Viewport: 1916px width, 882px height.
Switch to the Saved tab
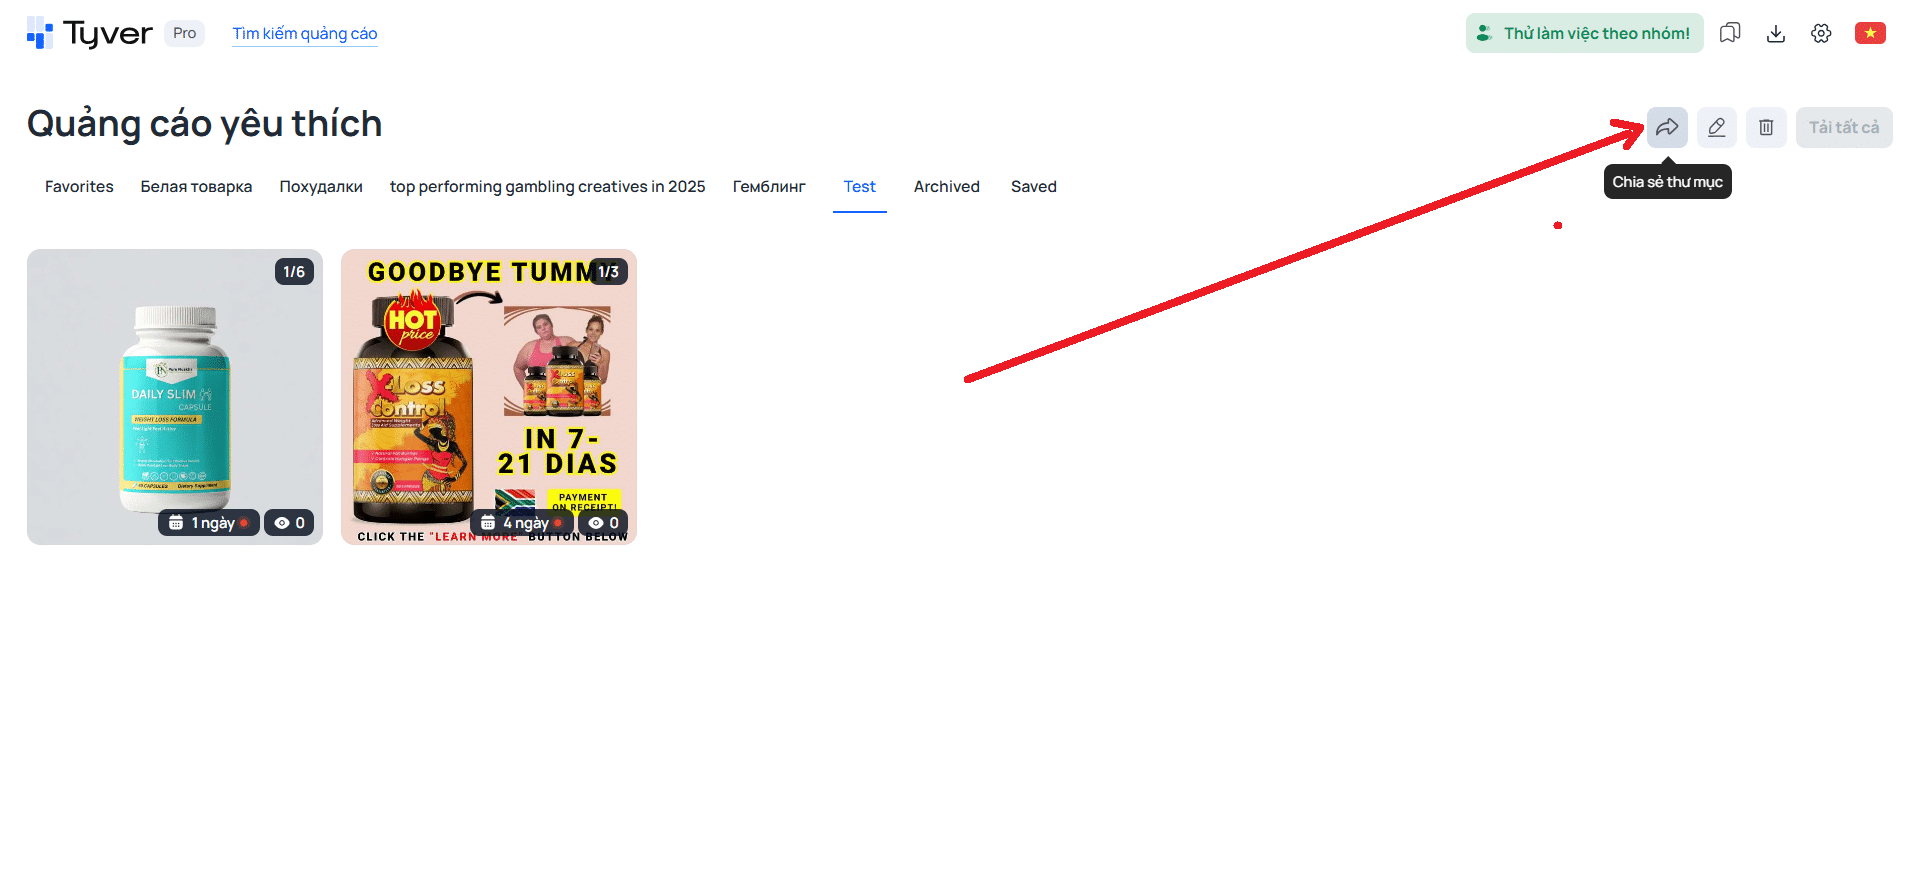[1034, 186]
